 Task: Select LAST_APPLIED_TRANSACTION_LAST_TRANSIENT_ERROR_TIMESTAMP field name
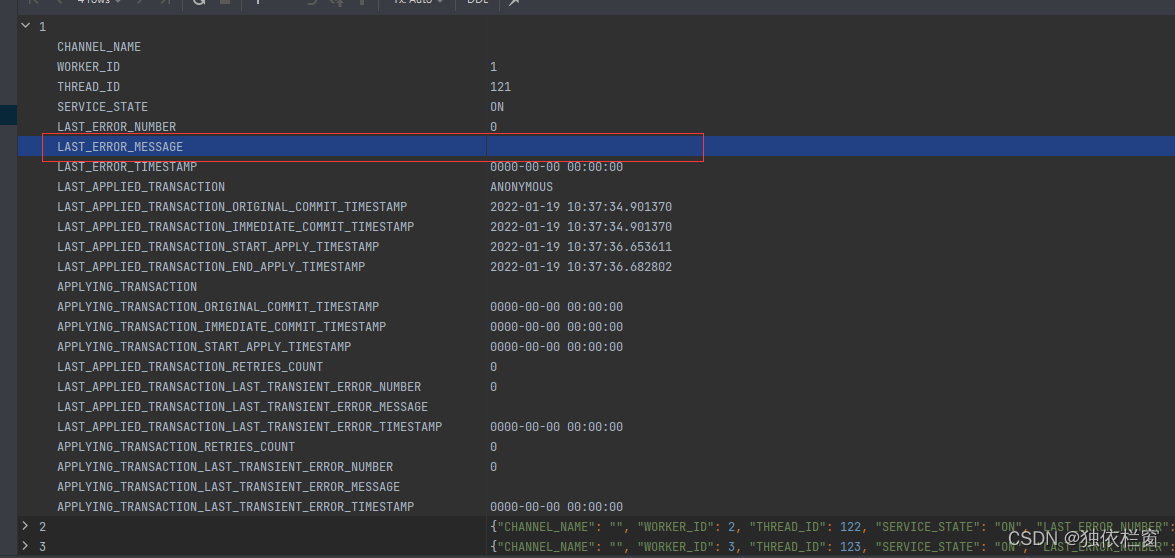point(250,427)
